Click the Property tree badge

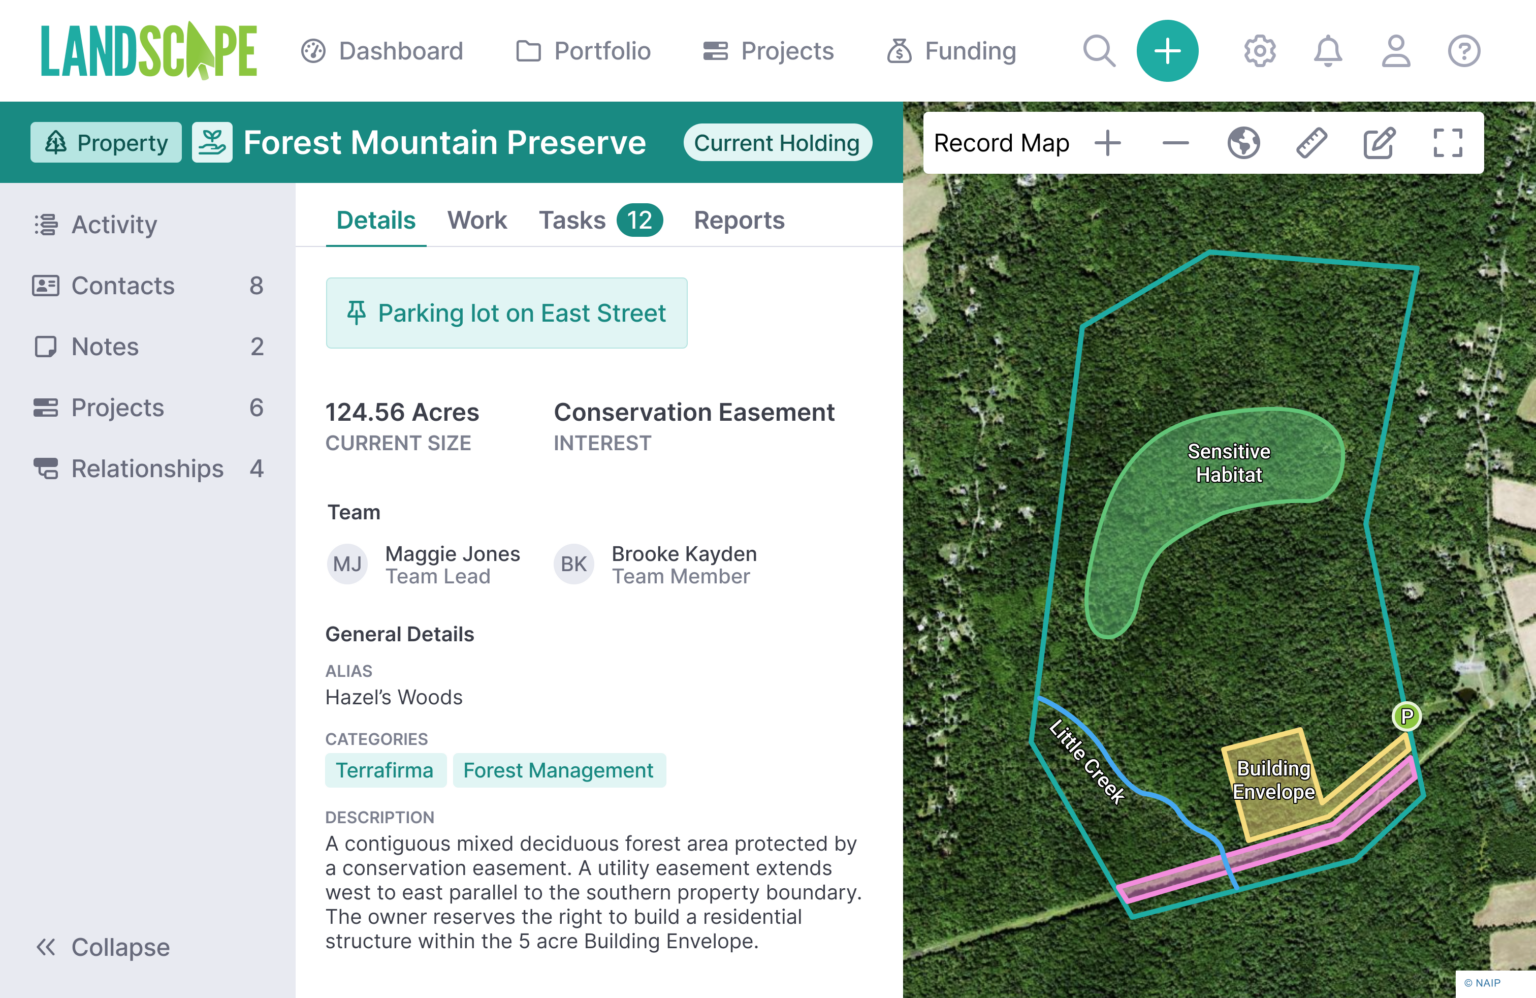pos(105,142)
